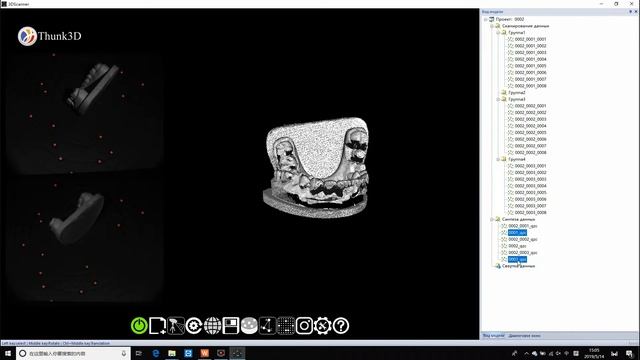The image size is (640, 360).
Task: Collapse the Группа3 group node
Action: (498, 99)
